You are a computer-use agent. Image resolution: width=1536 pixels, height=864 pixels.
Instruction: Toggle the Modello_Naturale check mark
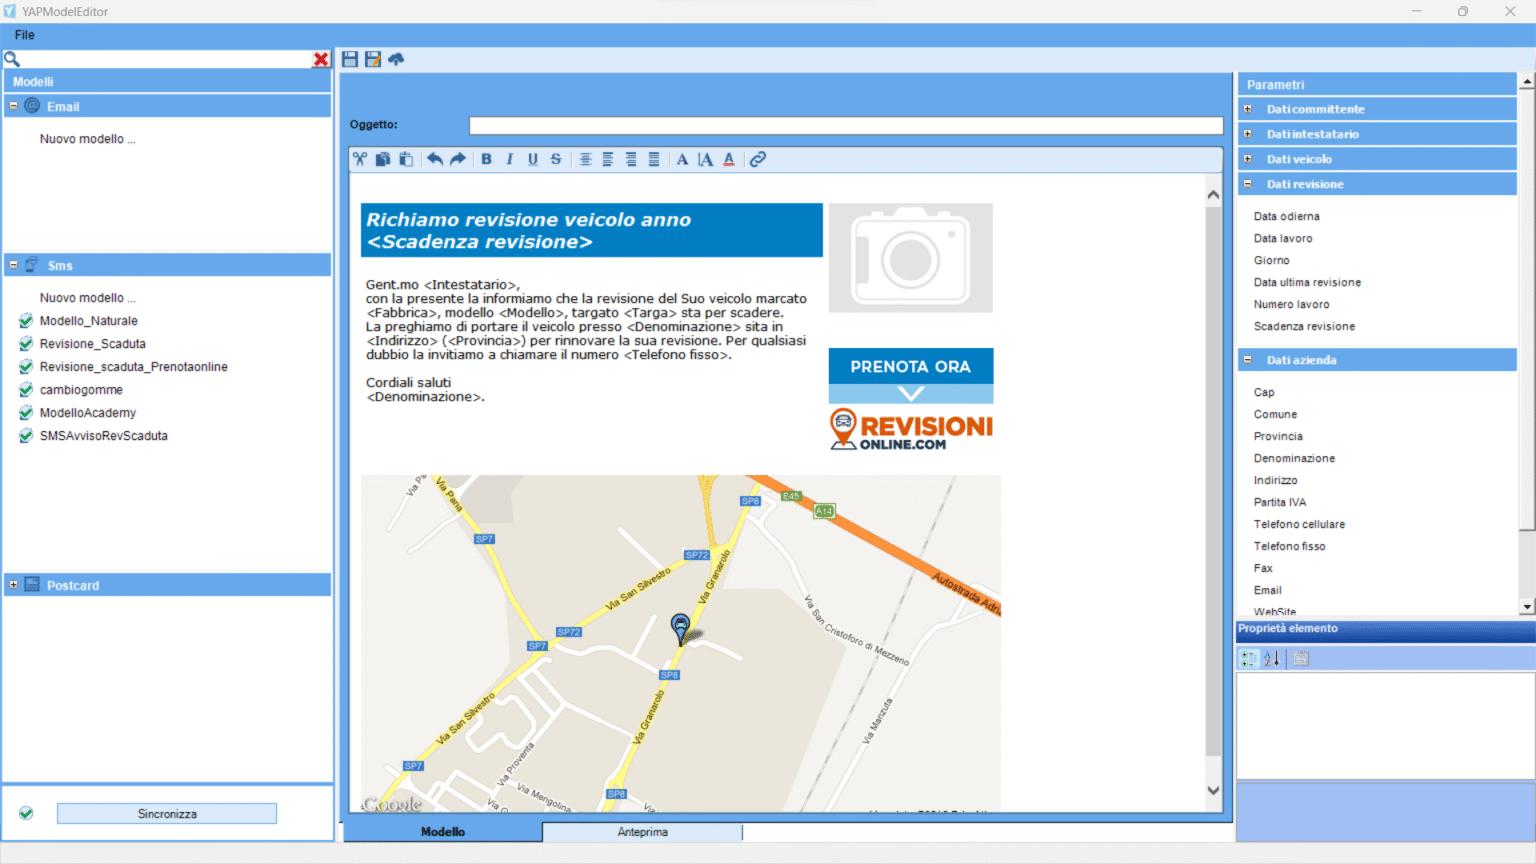(26, 321)
